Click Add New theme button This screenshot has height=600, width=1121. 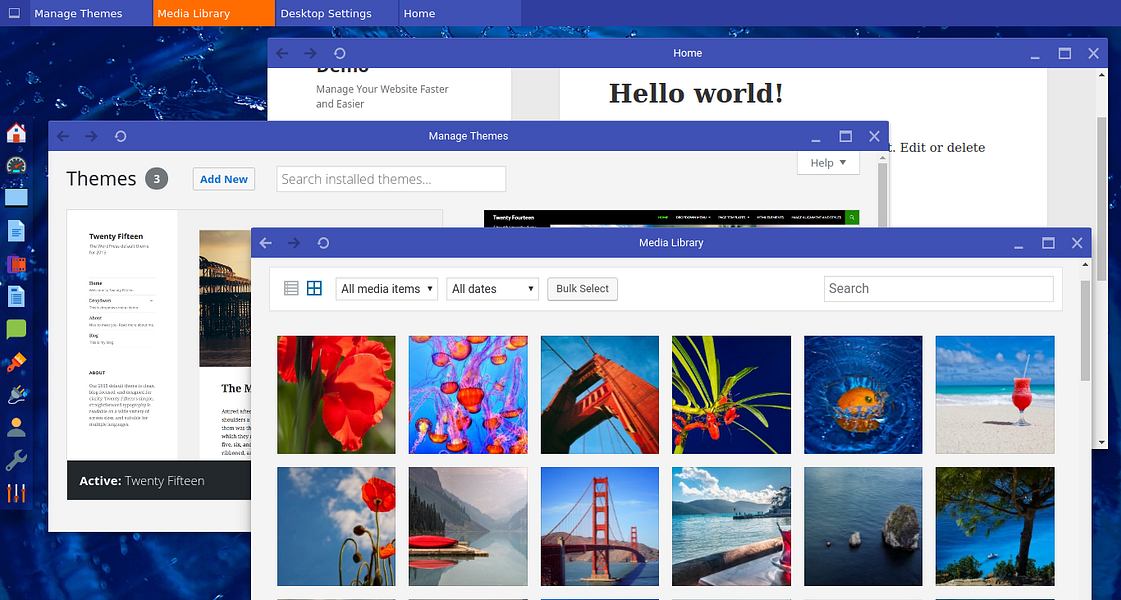pyautogui.click(x=224, y=179)
